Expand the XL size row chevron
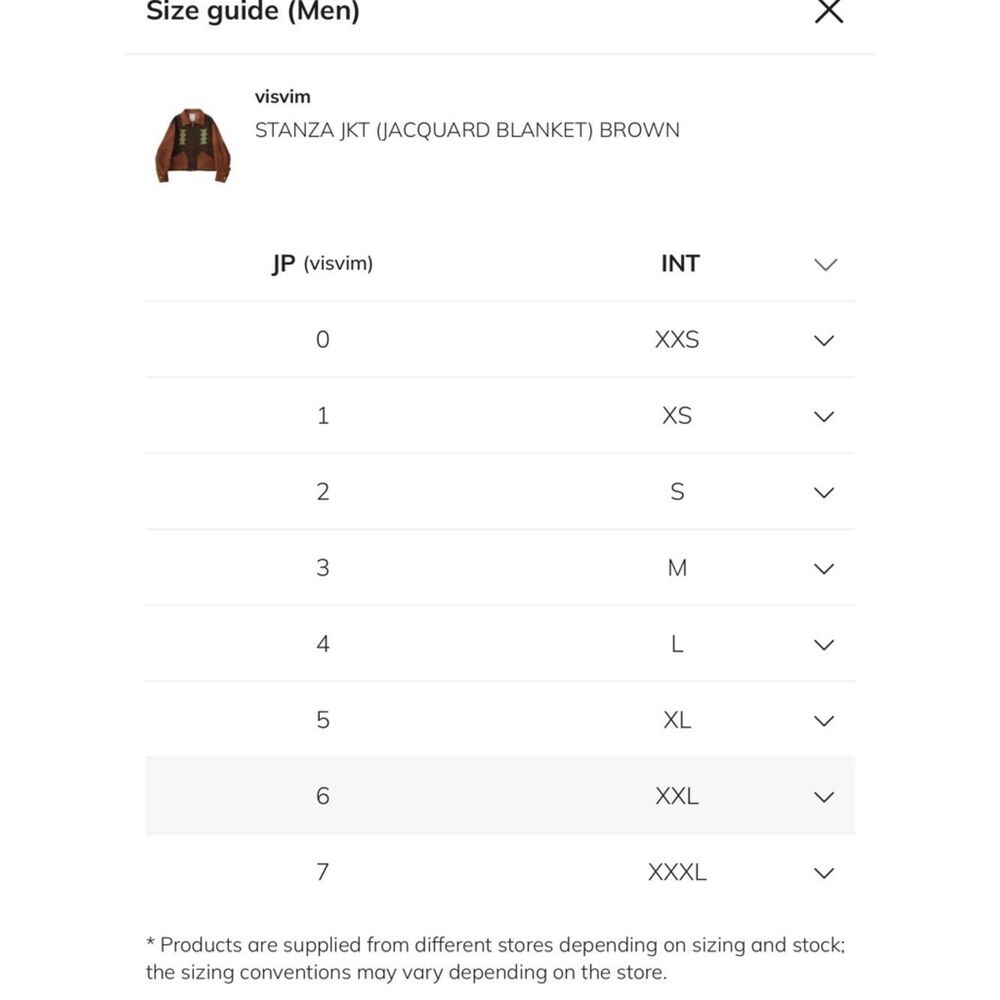The height and width of the screenshot is (1000, 1000). tap(824, 721)
